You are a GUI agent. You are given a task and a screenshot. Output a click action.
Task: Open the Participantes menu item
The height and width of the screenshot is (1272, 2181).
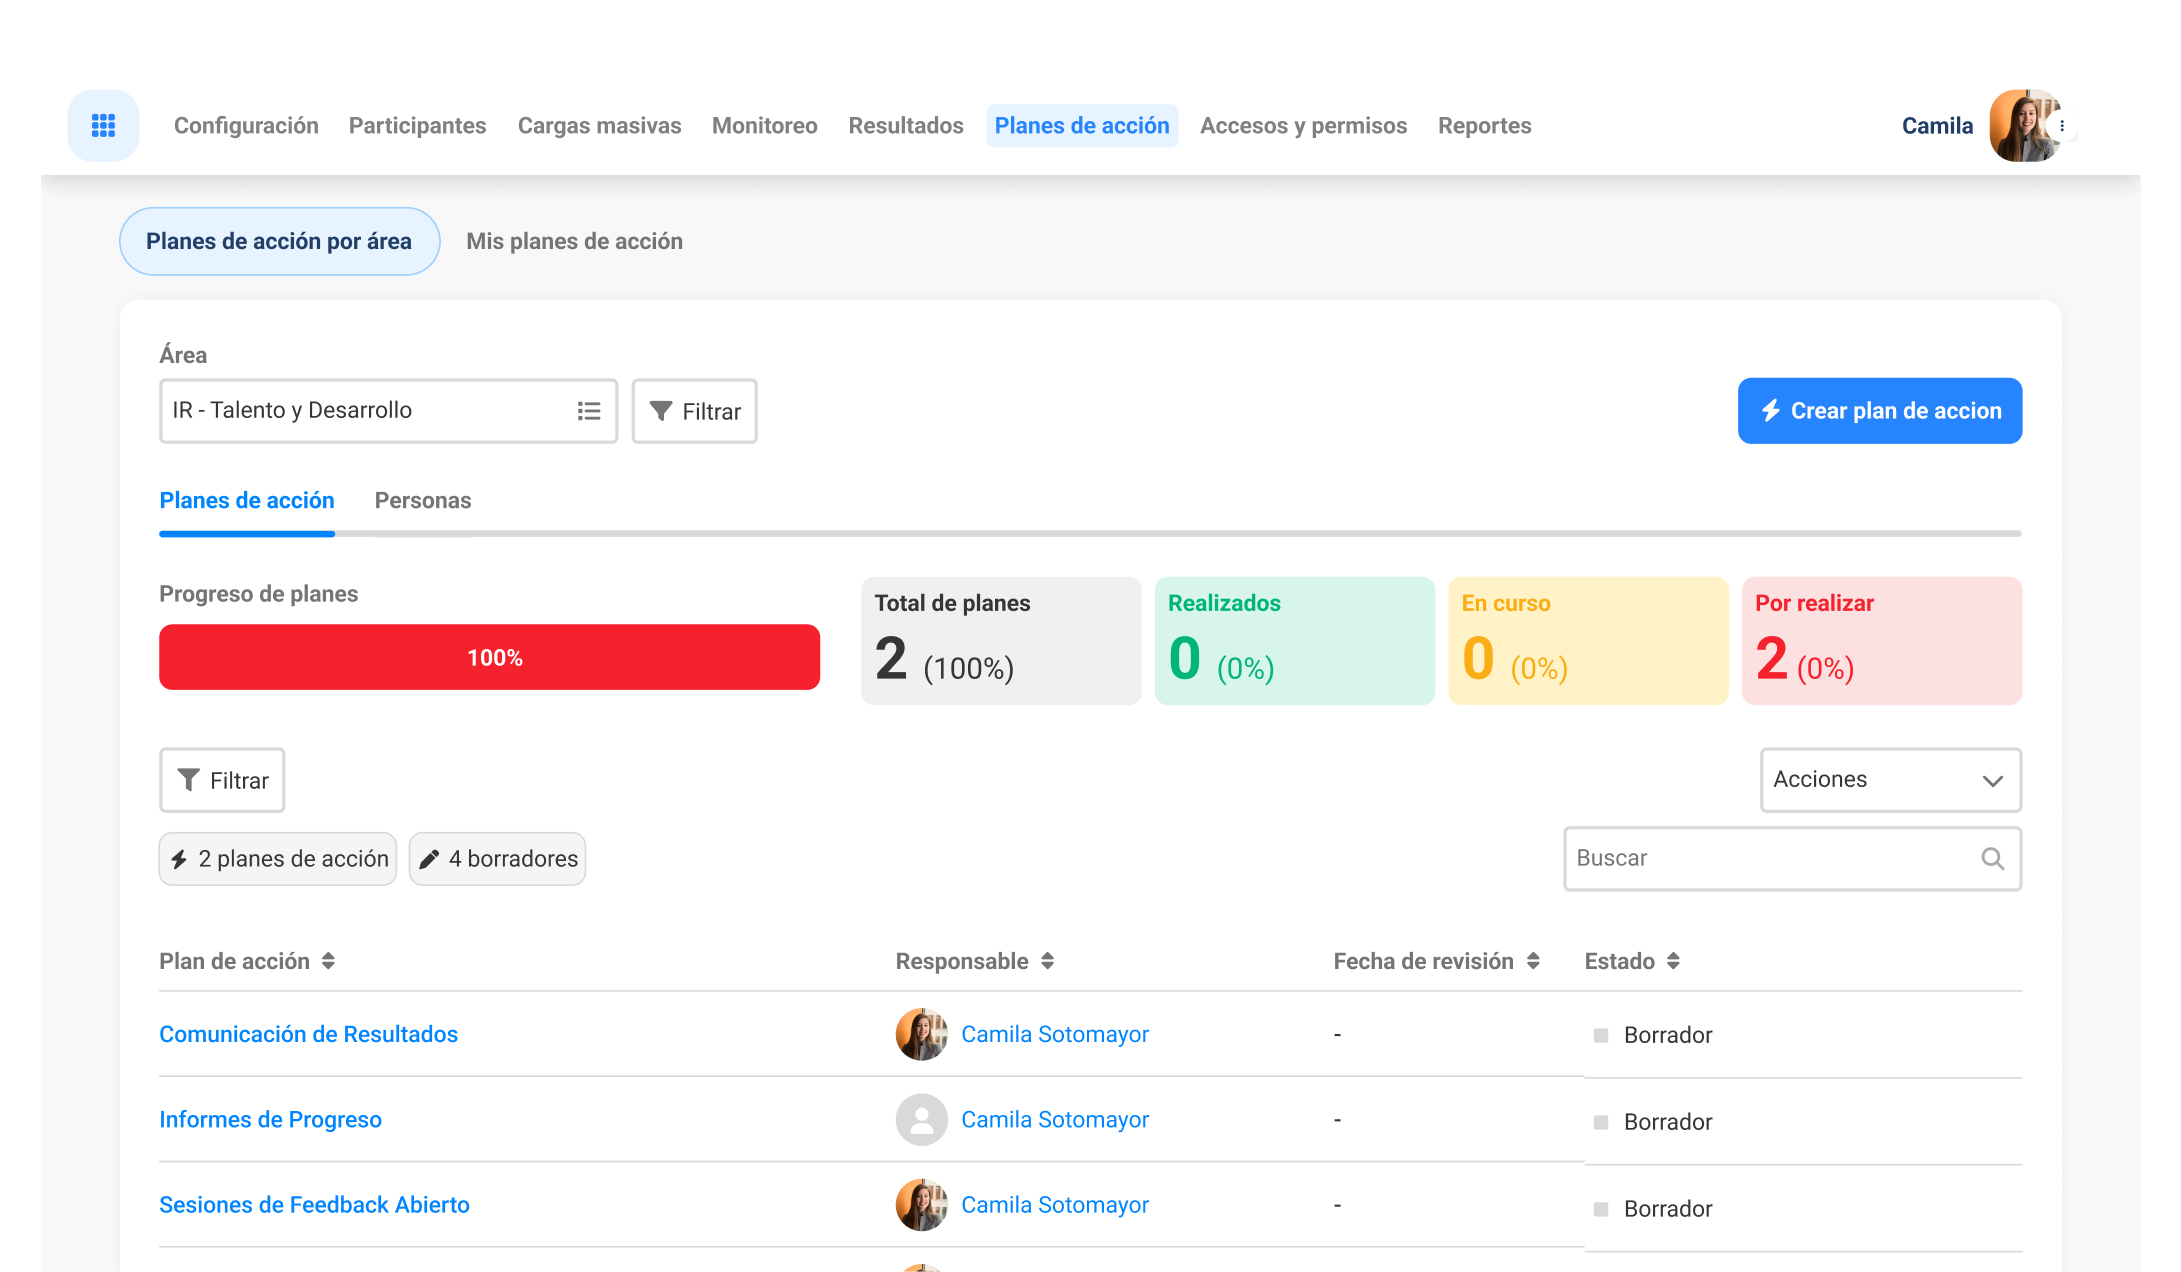(417, 126)
